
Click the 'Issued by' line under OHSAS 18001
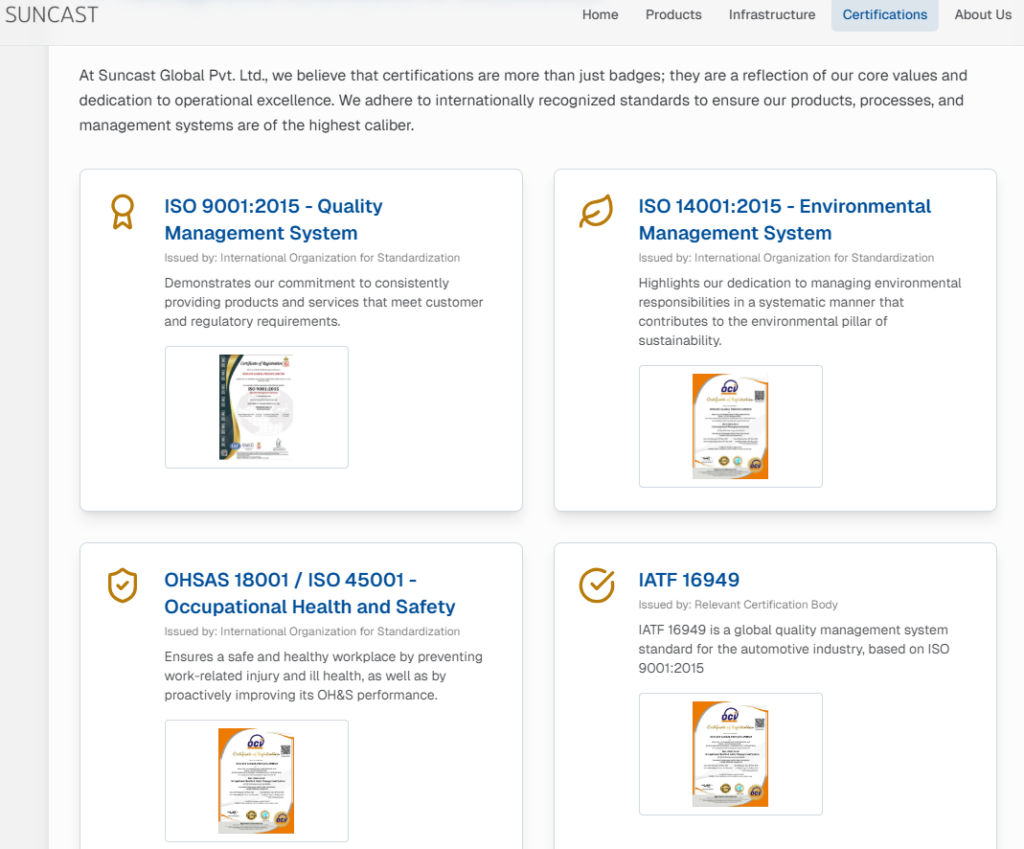click(x=312, y=632)
